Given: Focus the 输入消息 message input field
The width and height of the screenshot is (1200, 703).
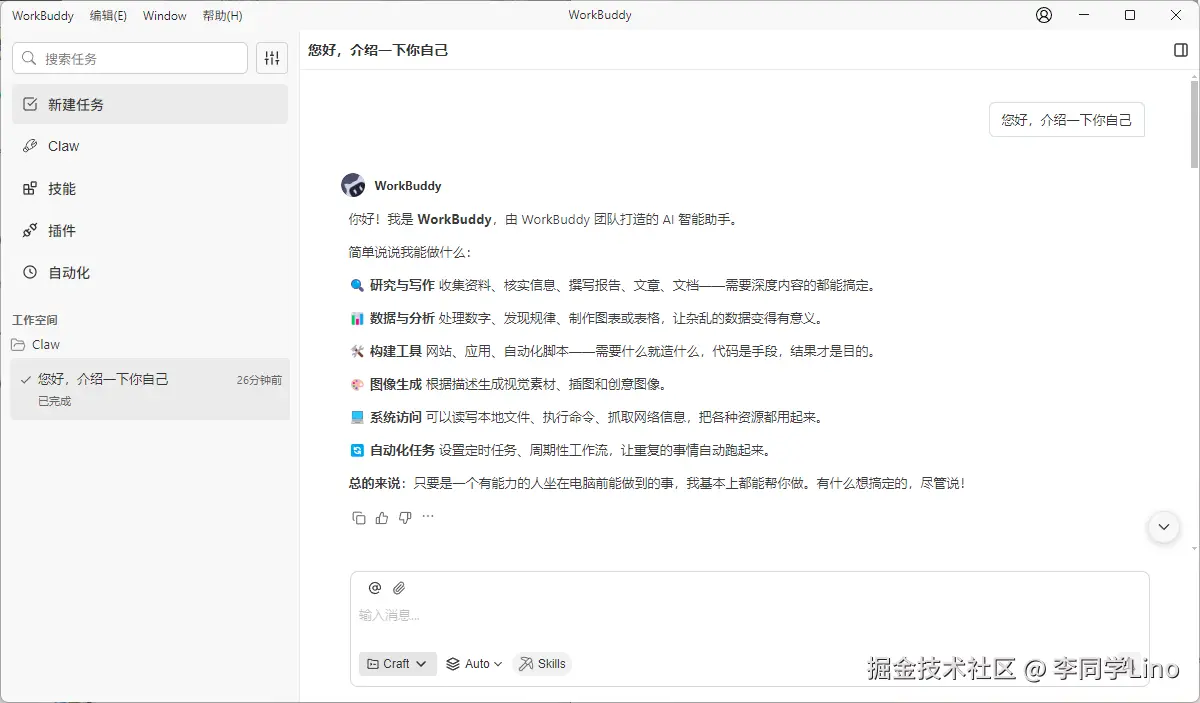Looking at the screenshot, I should [749, 615].
